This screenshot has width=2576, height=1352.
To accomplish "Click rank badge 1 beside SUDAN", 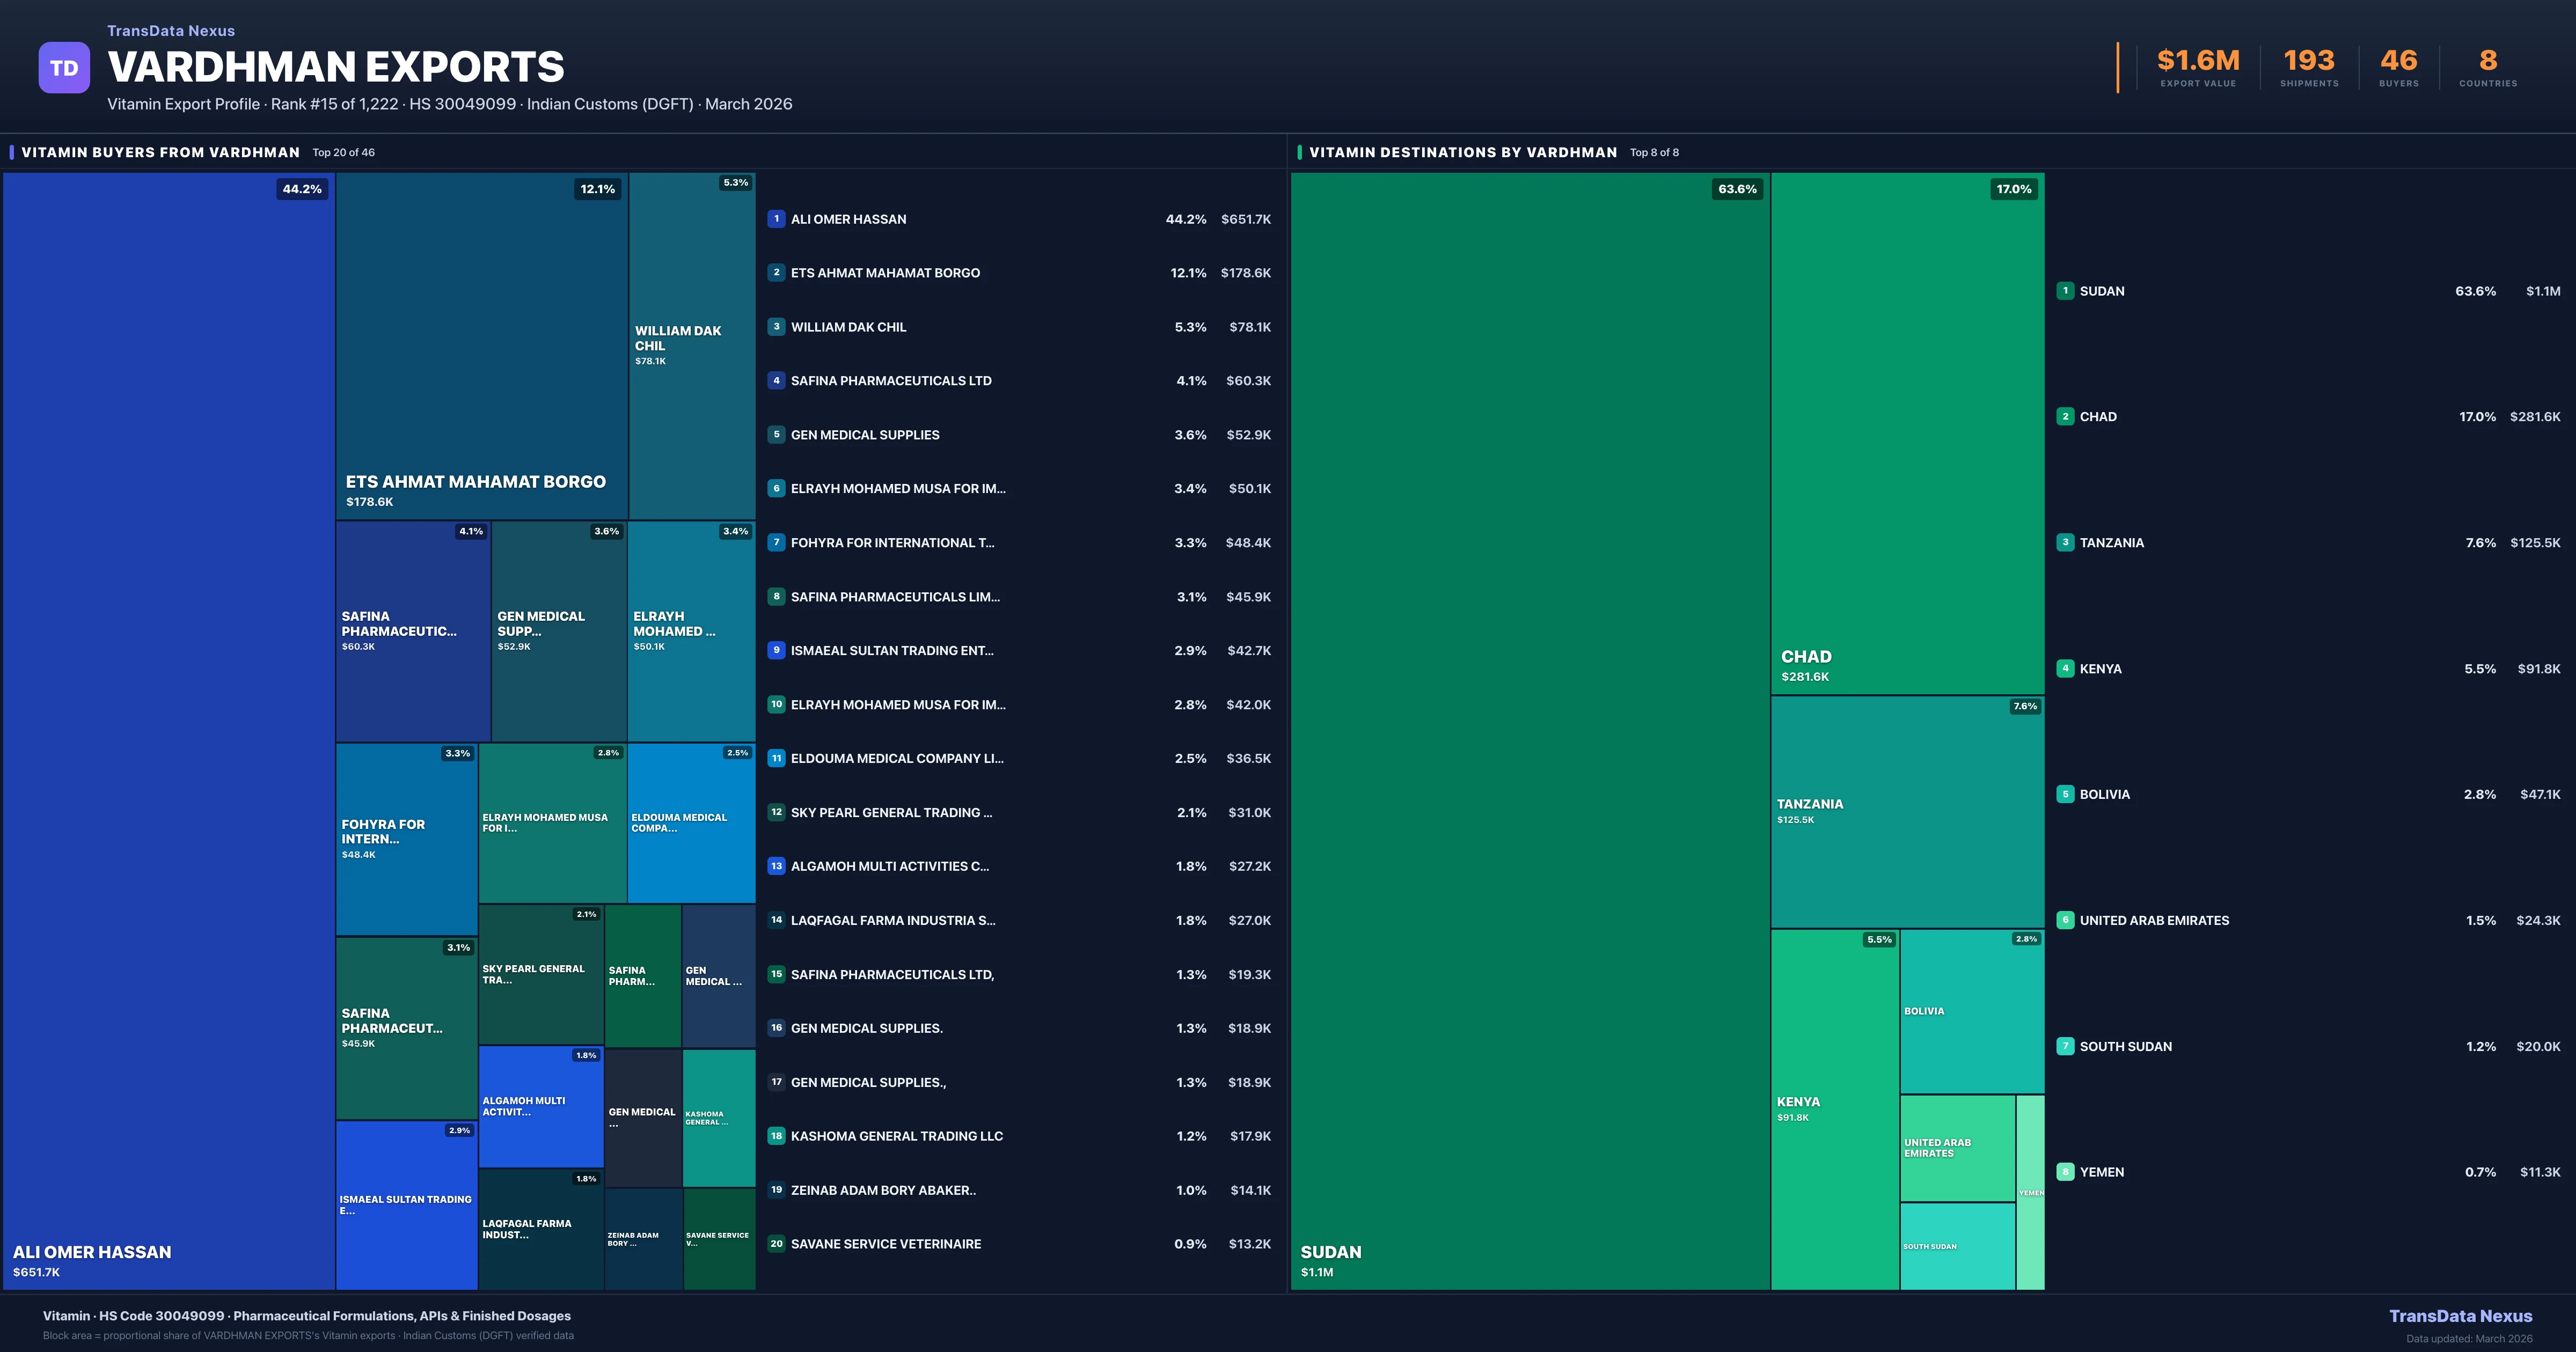I will (2065, 291).
